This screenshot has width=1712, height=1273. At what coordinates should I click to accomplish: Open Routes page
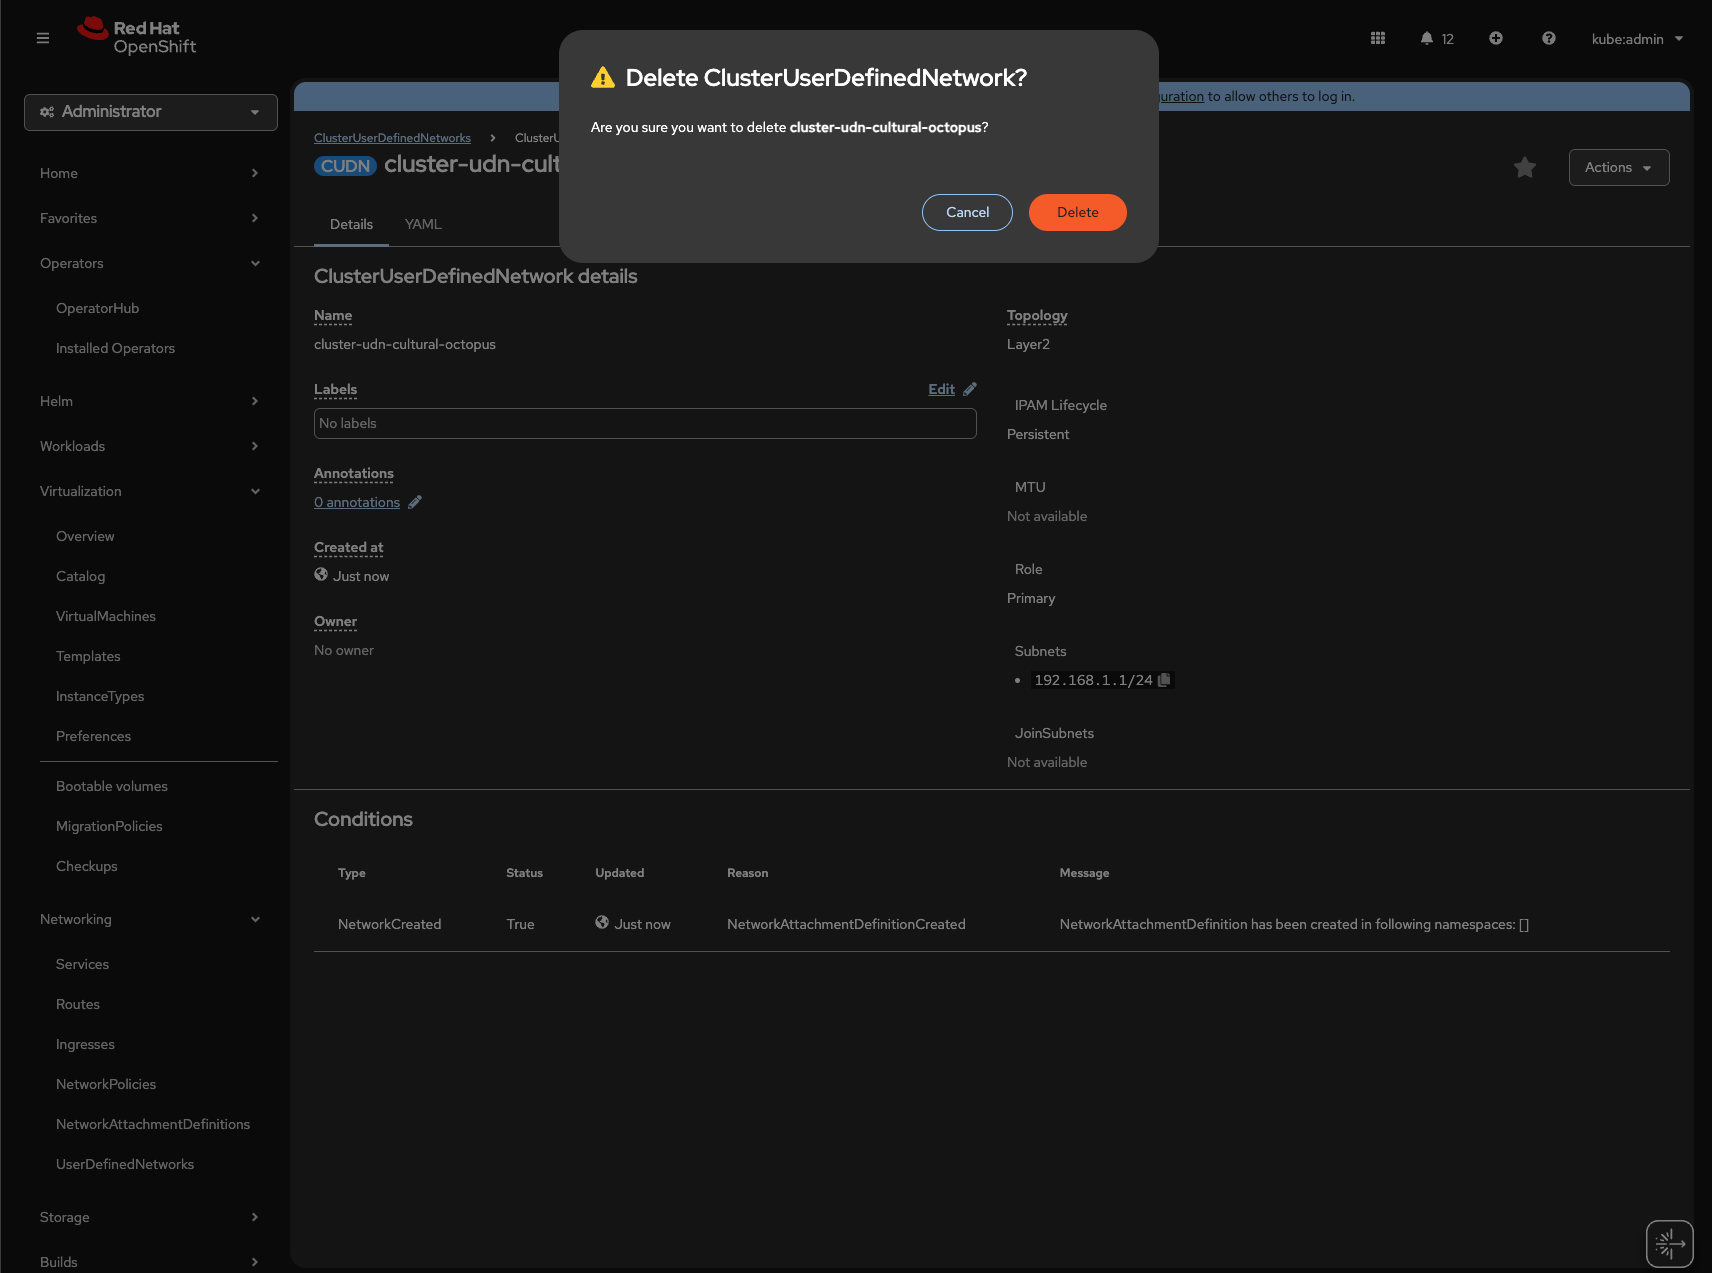click(78, 1004)
